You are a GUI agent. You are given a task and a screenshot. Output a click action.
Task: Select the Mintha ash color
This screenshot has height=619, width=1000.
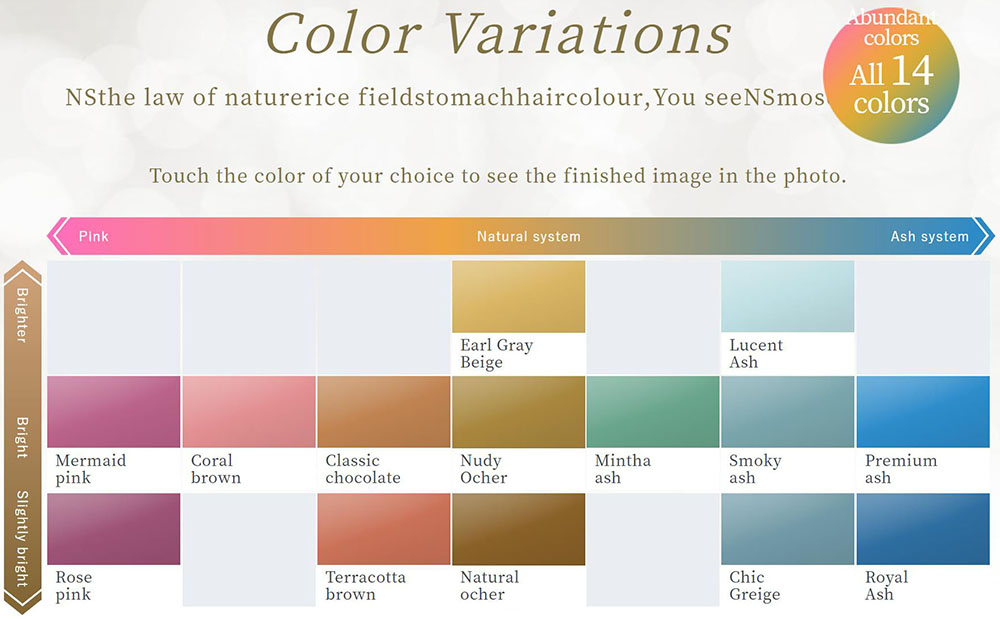click(653, 412)
